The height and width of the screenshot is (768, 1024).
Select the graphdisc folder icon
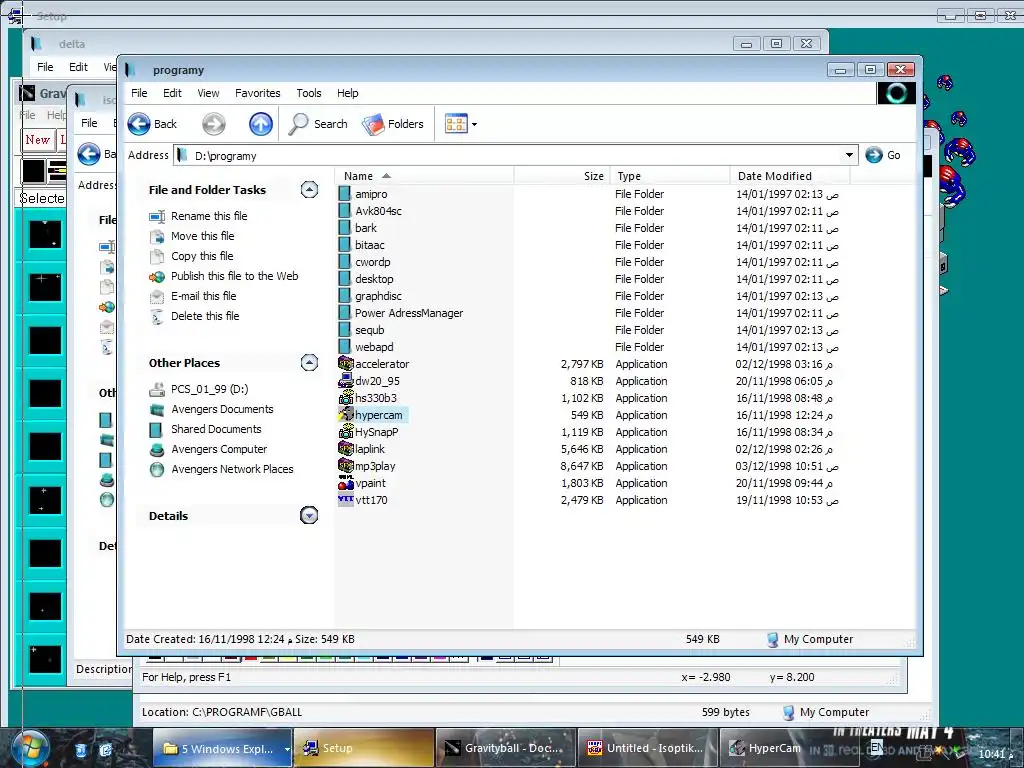(x=345, y=296)
